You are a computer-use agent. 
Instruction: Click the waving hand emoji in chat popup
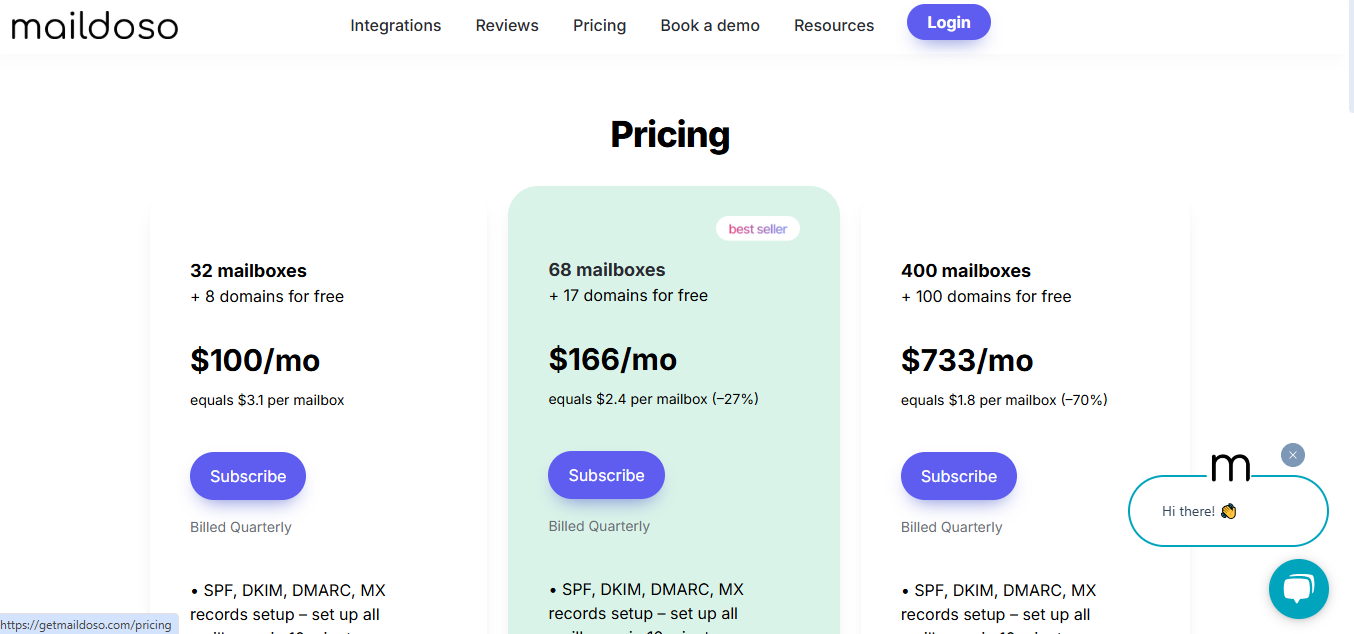pyautogui.click(x=1228, y=510)
